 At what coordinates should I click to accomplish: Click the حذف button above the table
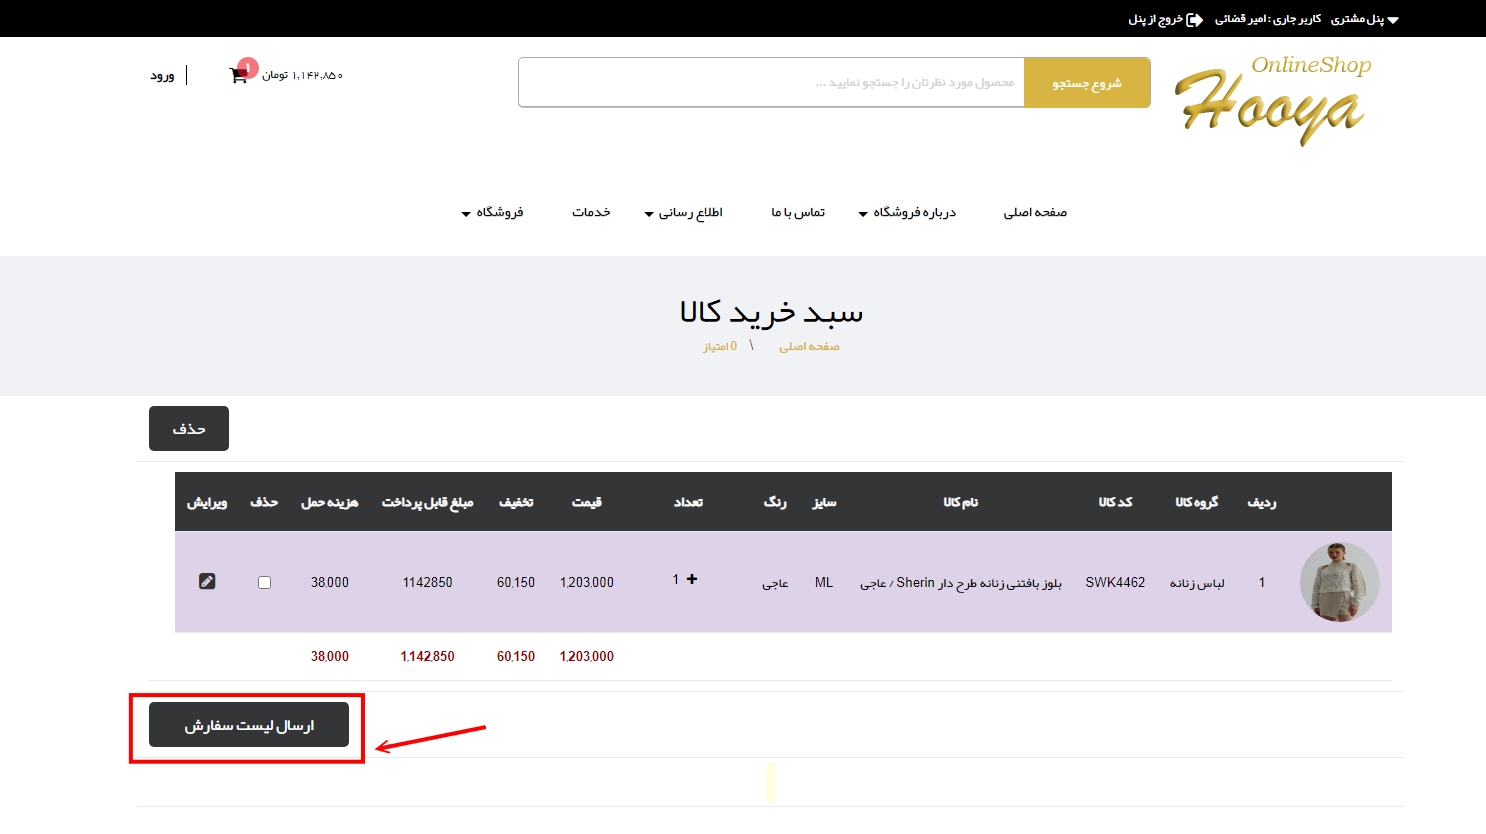[189, 428]
